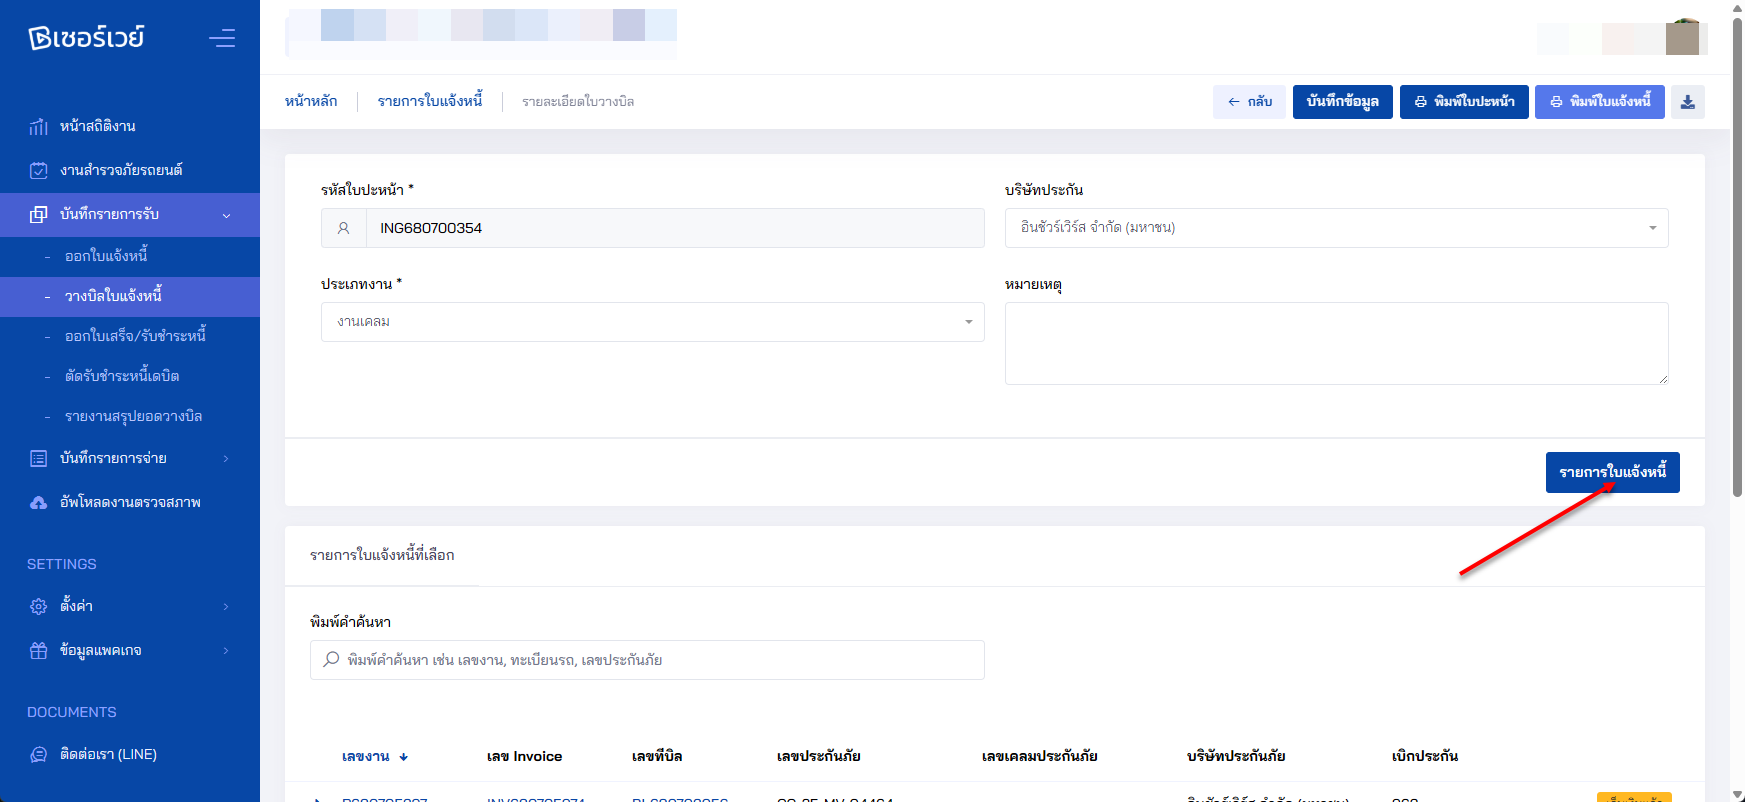
Task: Click the user avatar at top right
Action: point(1682,38)
